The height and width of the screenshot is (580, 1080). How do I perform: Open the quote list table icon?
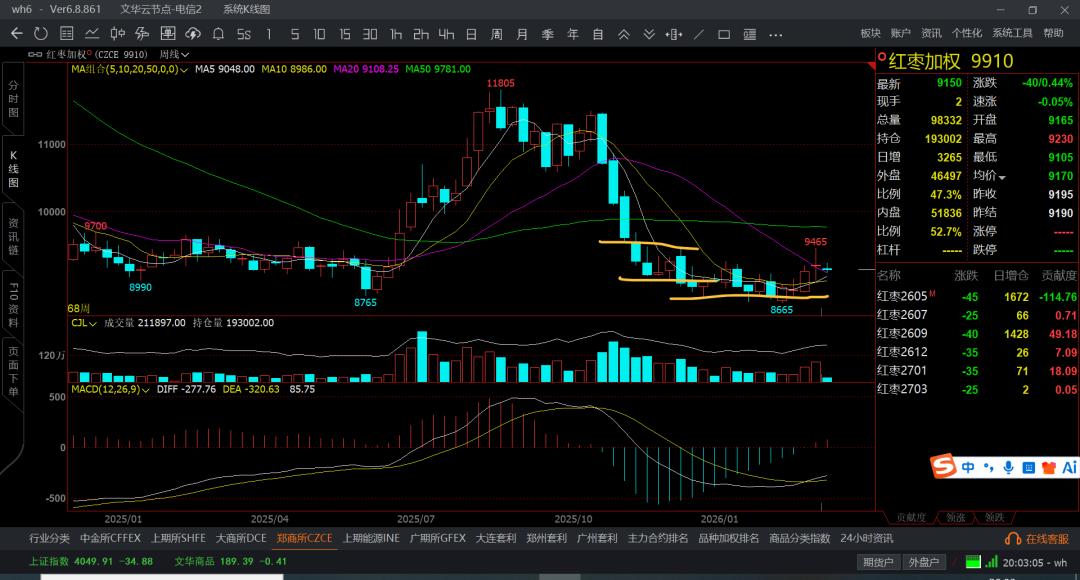pos(66,34)
